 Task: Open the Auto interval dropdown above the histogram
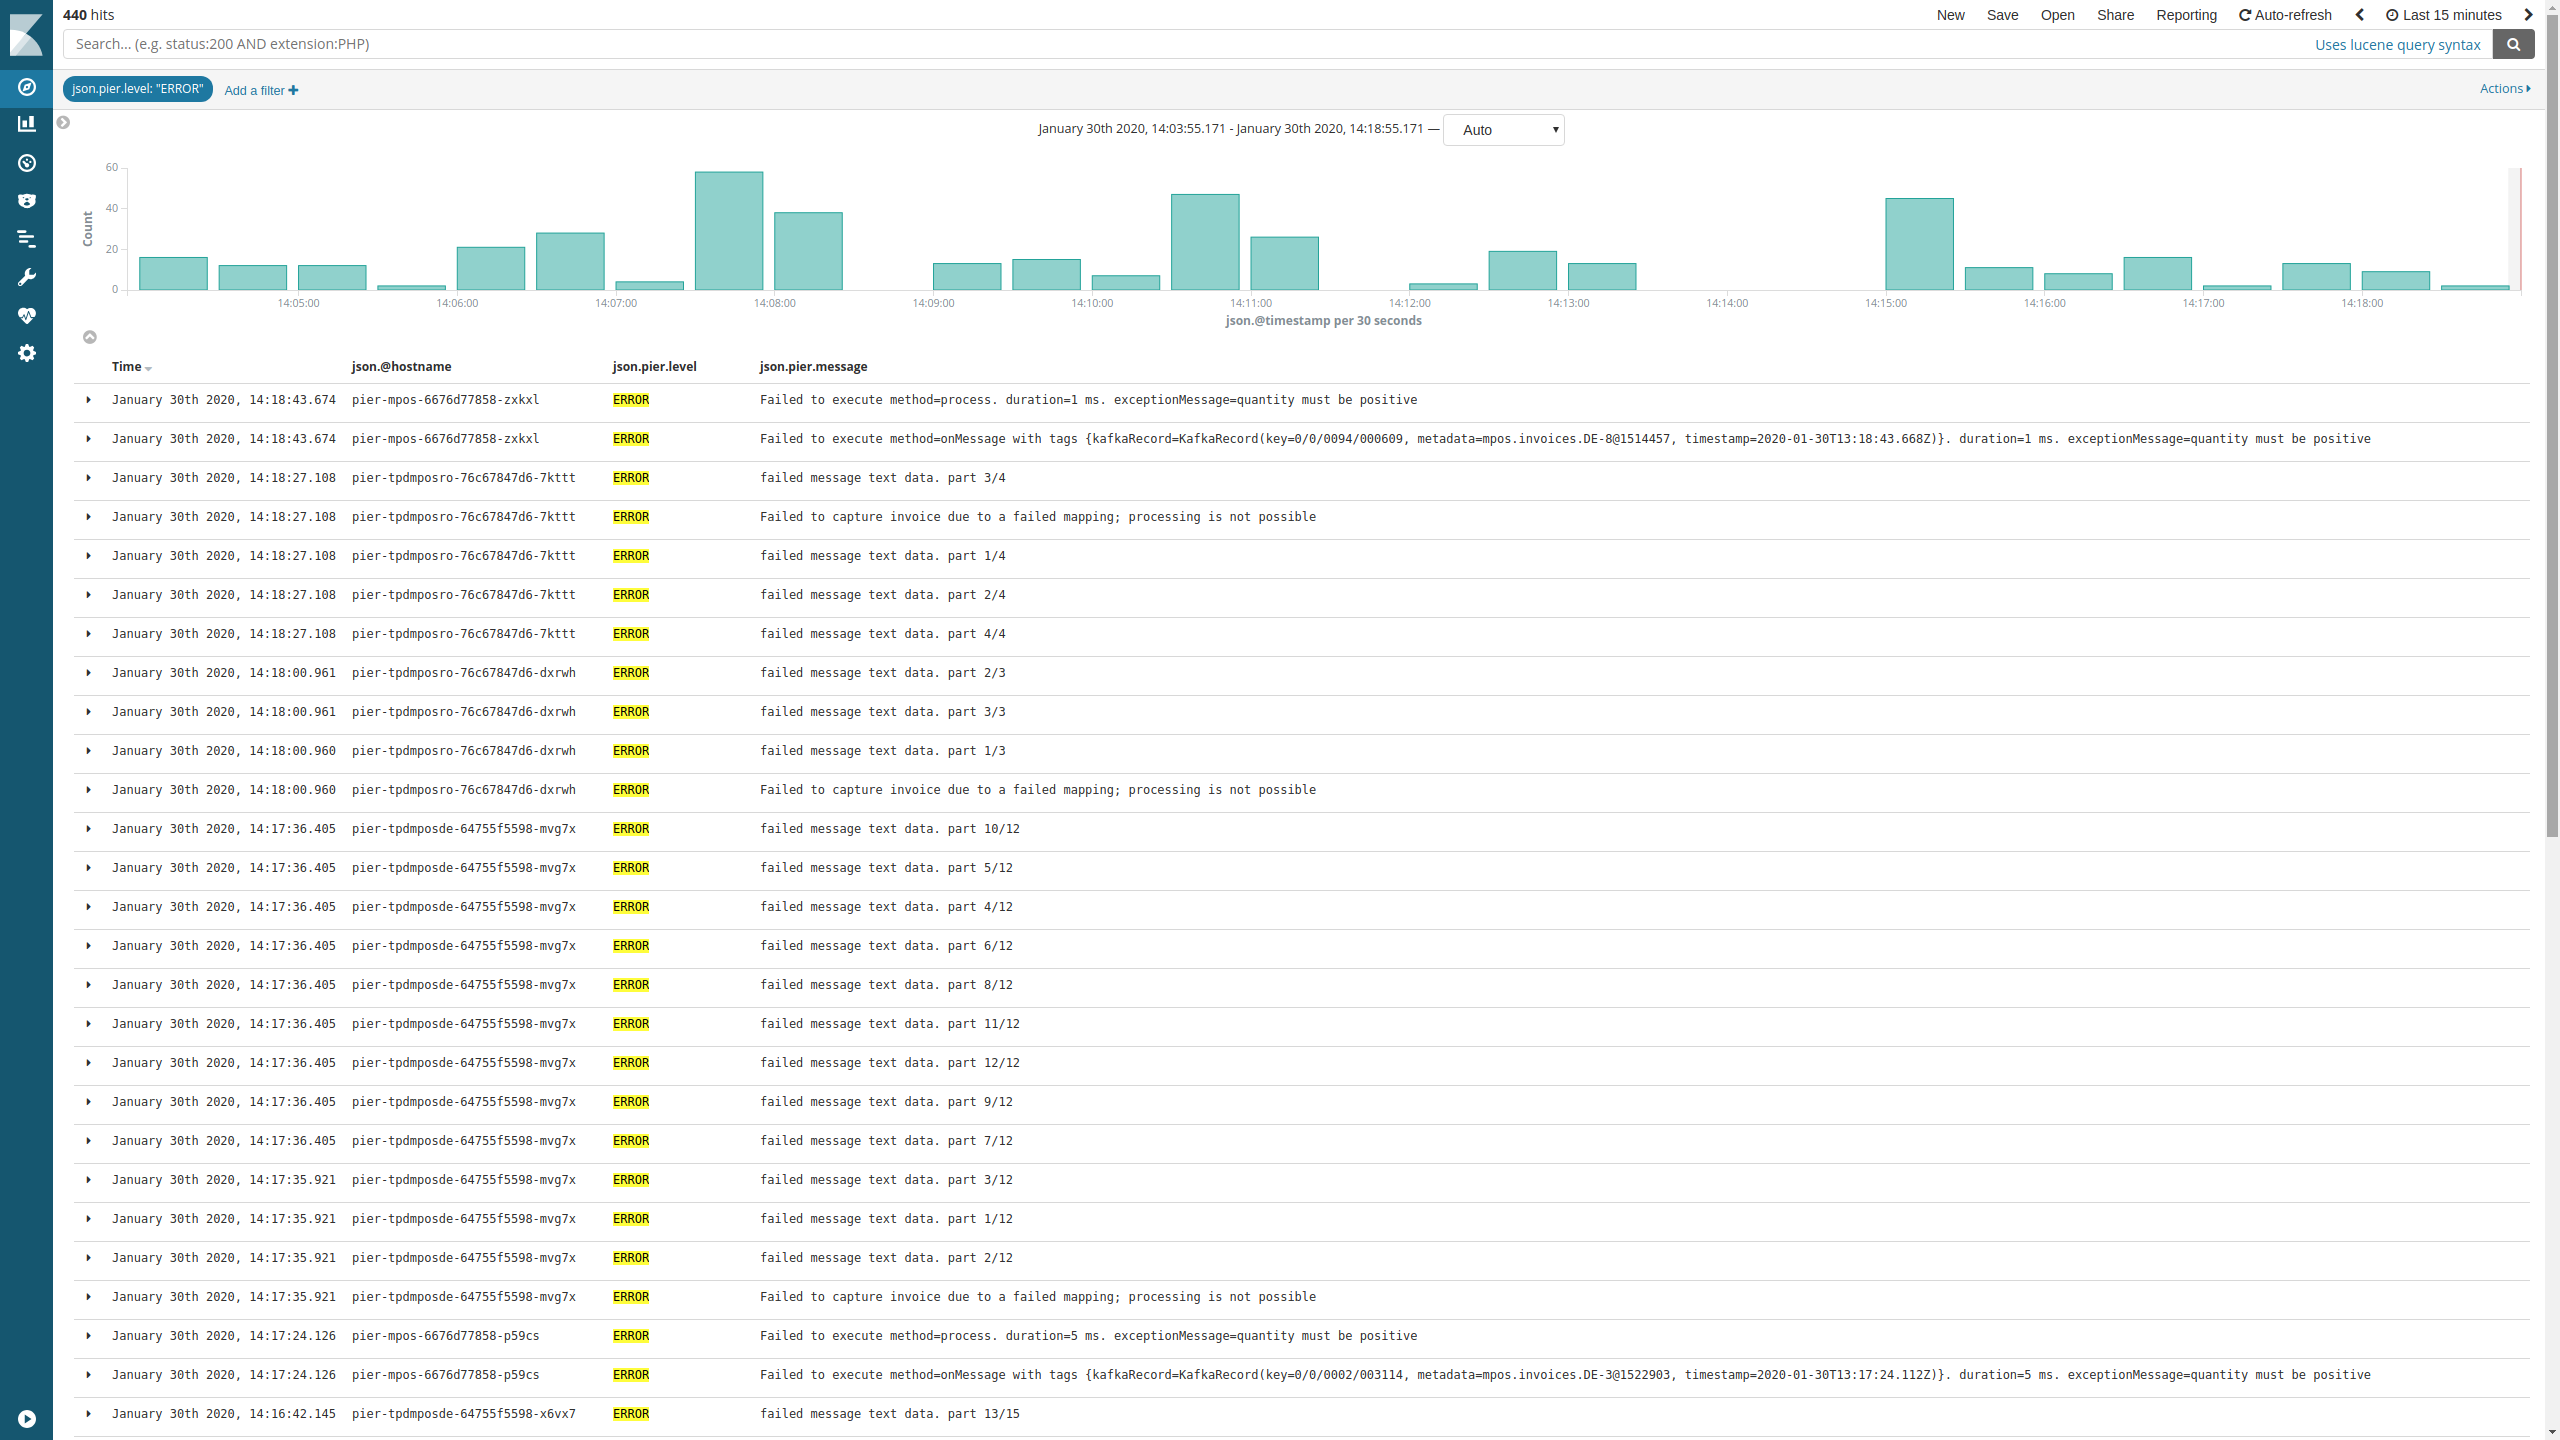1502,129
